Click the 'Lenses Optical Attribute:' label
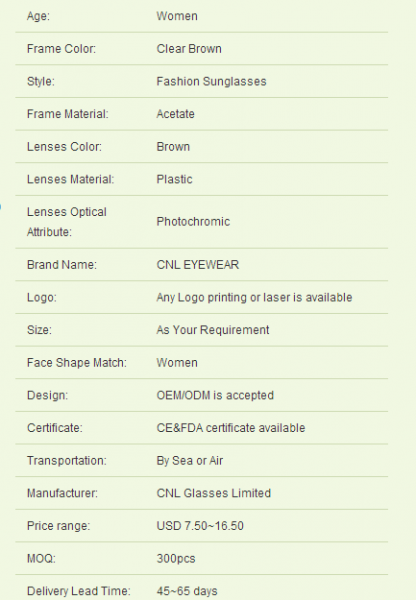The image size is (416, 600). tap(67, 222)
